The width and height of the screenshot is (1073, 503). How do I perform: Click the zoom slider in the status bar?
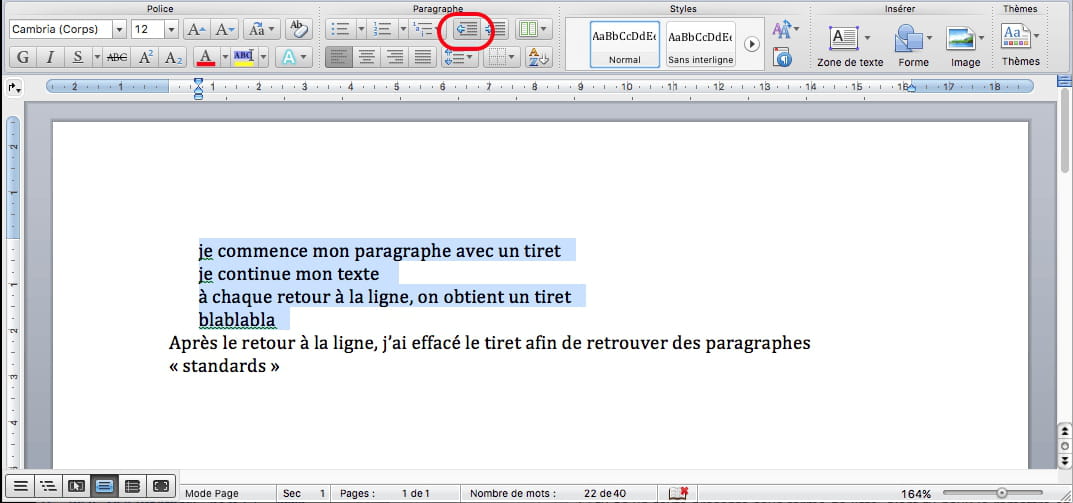pos(1000,493)
